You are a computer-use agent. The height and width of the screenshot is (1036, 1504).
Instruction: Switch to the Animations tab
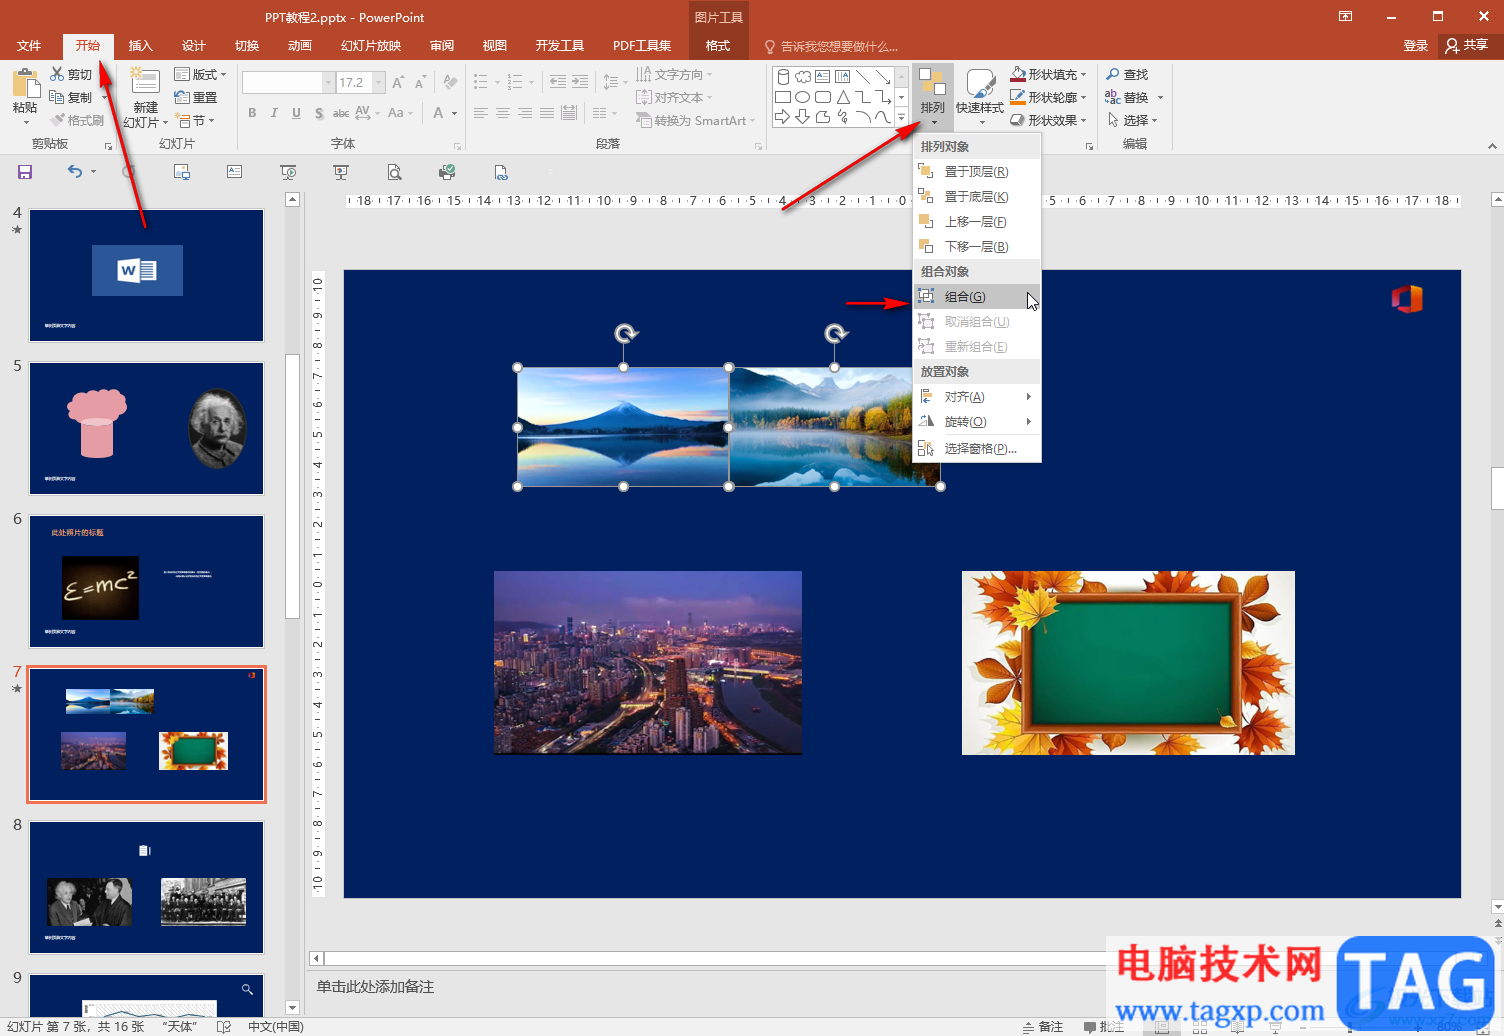300,46
